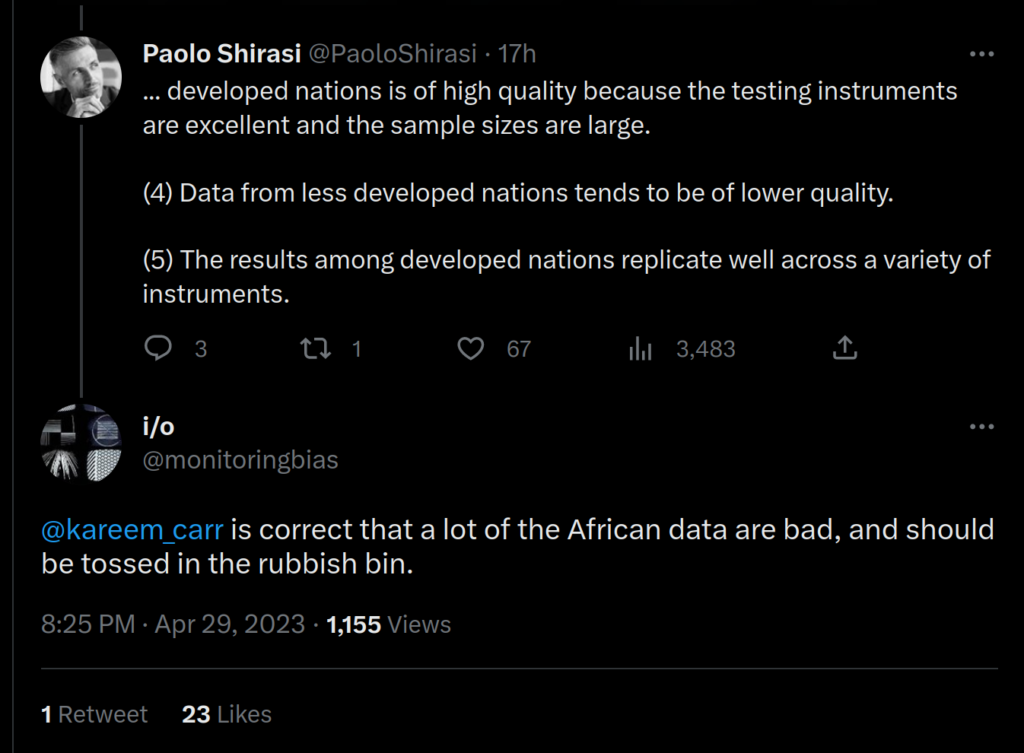Reply to Paolo Shirasi's tweet
Screen dimensions: 1024x753
(159, 348)
